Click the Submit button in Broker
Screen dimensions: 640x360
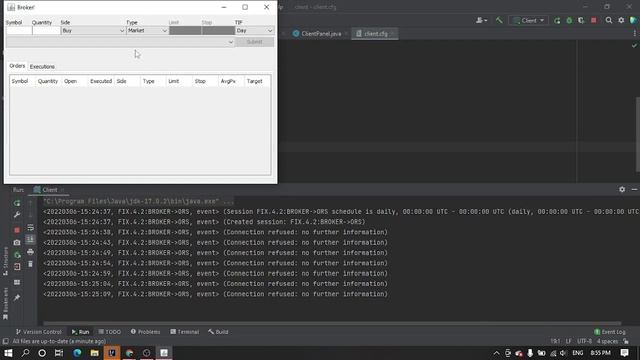(255, 42)
